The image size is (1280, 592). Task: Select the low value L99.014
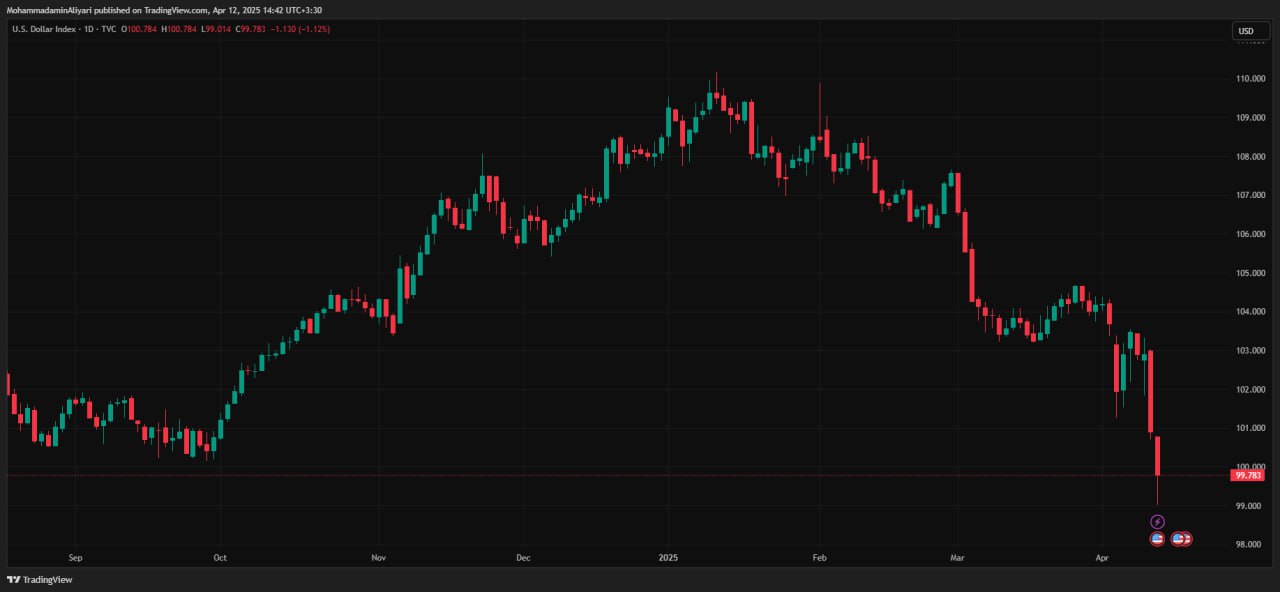tap(217, 30)
